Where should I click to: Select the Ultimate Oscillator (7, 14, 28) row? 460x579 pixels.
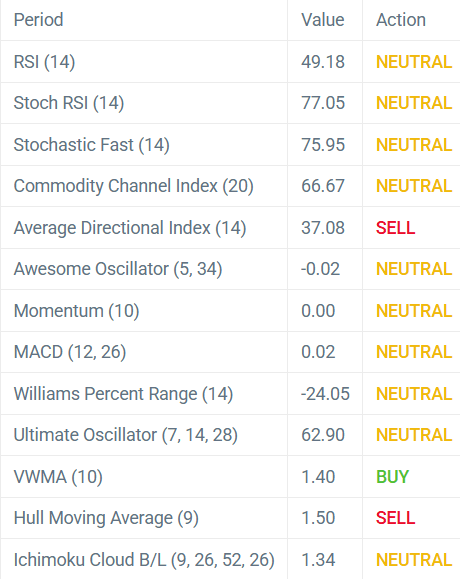[x=230, y=435]
